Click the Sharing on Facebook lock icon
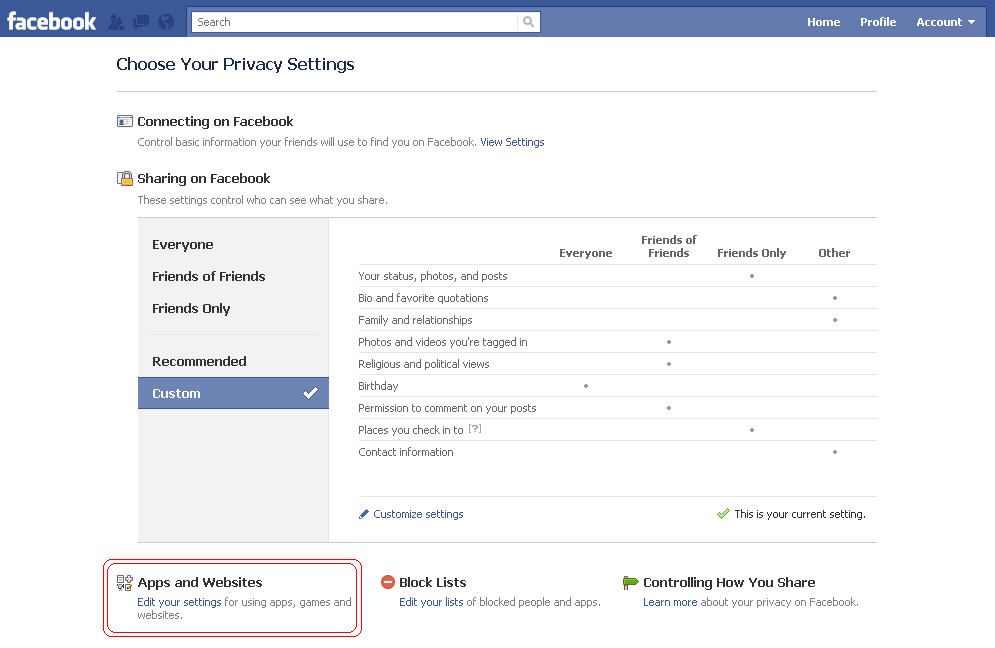 (125, 178)
